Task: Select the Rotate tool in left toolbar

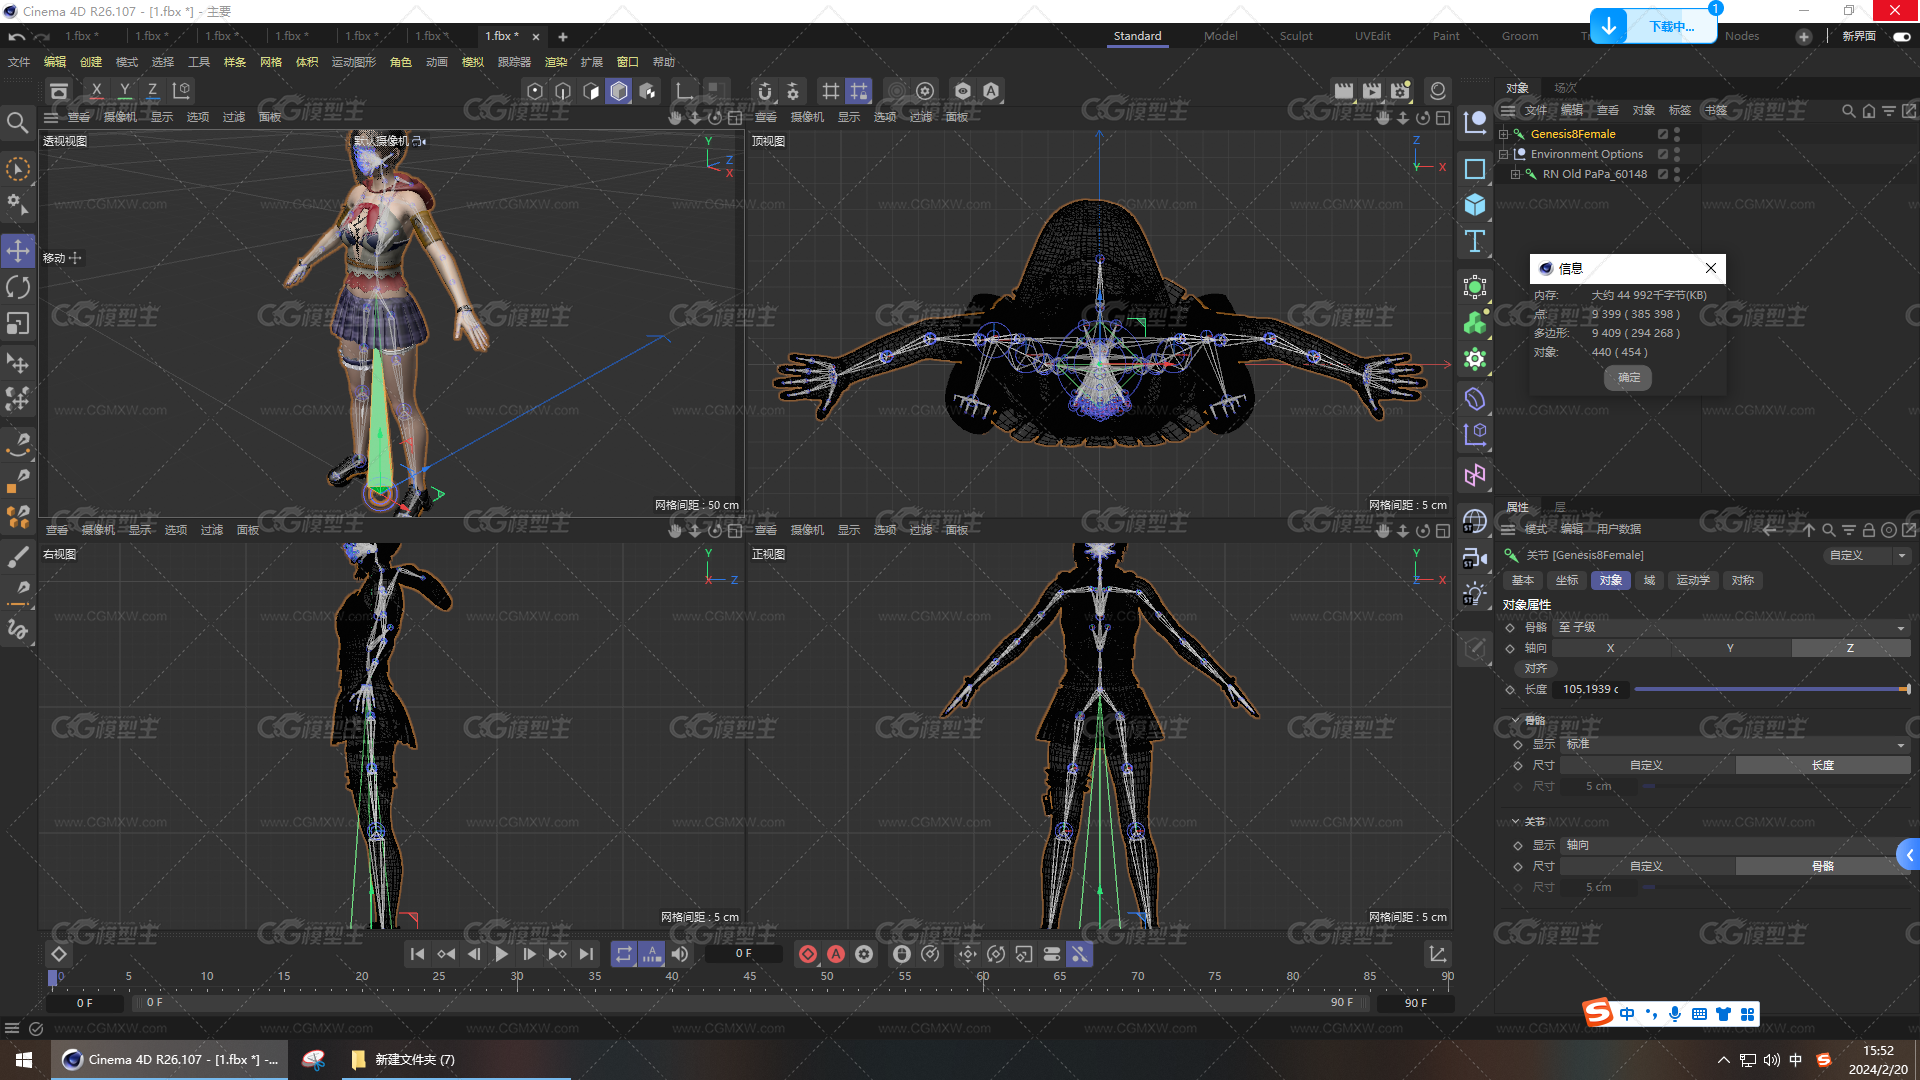Action: point(18,287)
